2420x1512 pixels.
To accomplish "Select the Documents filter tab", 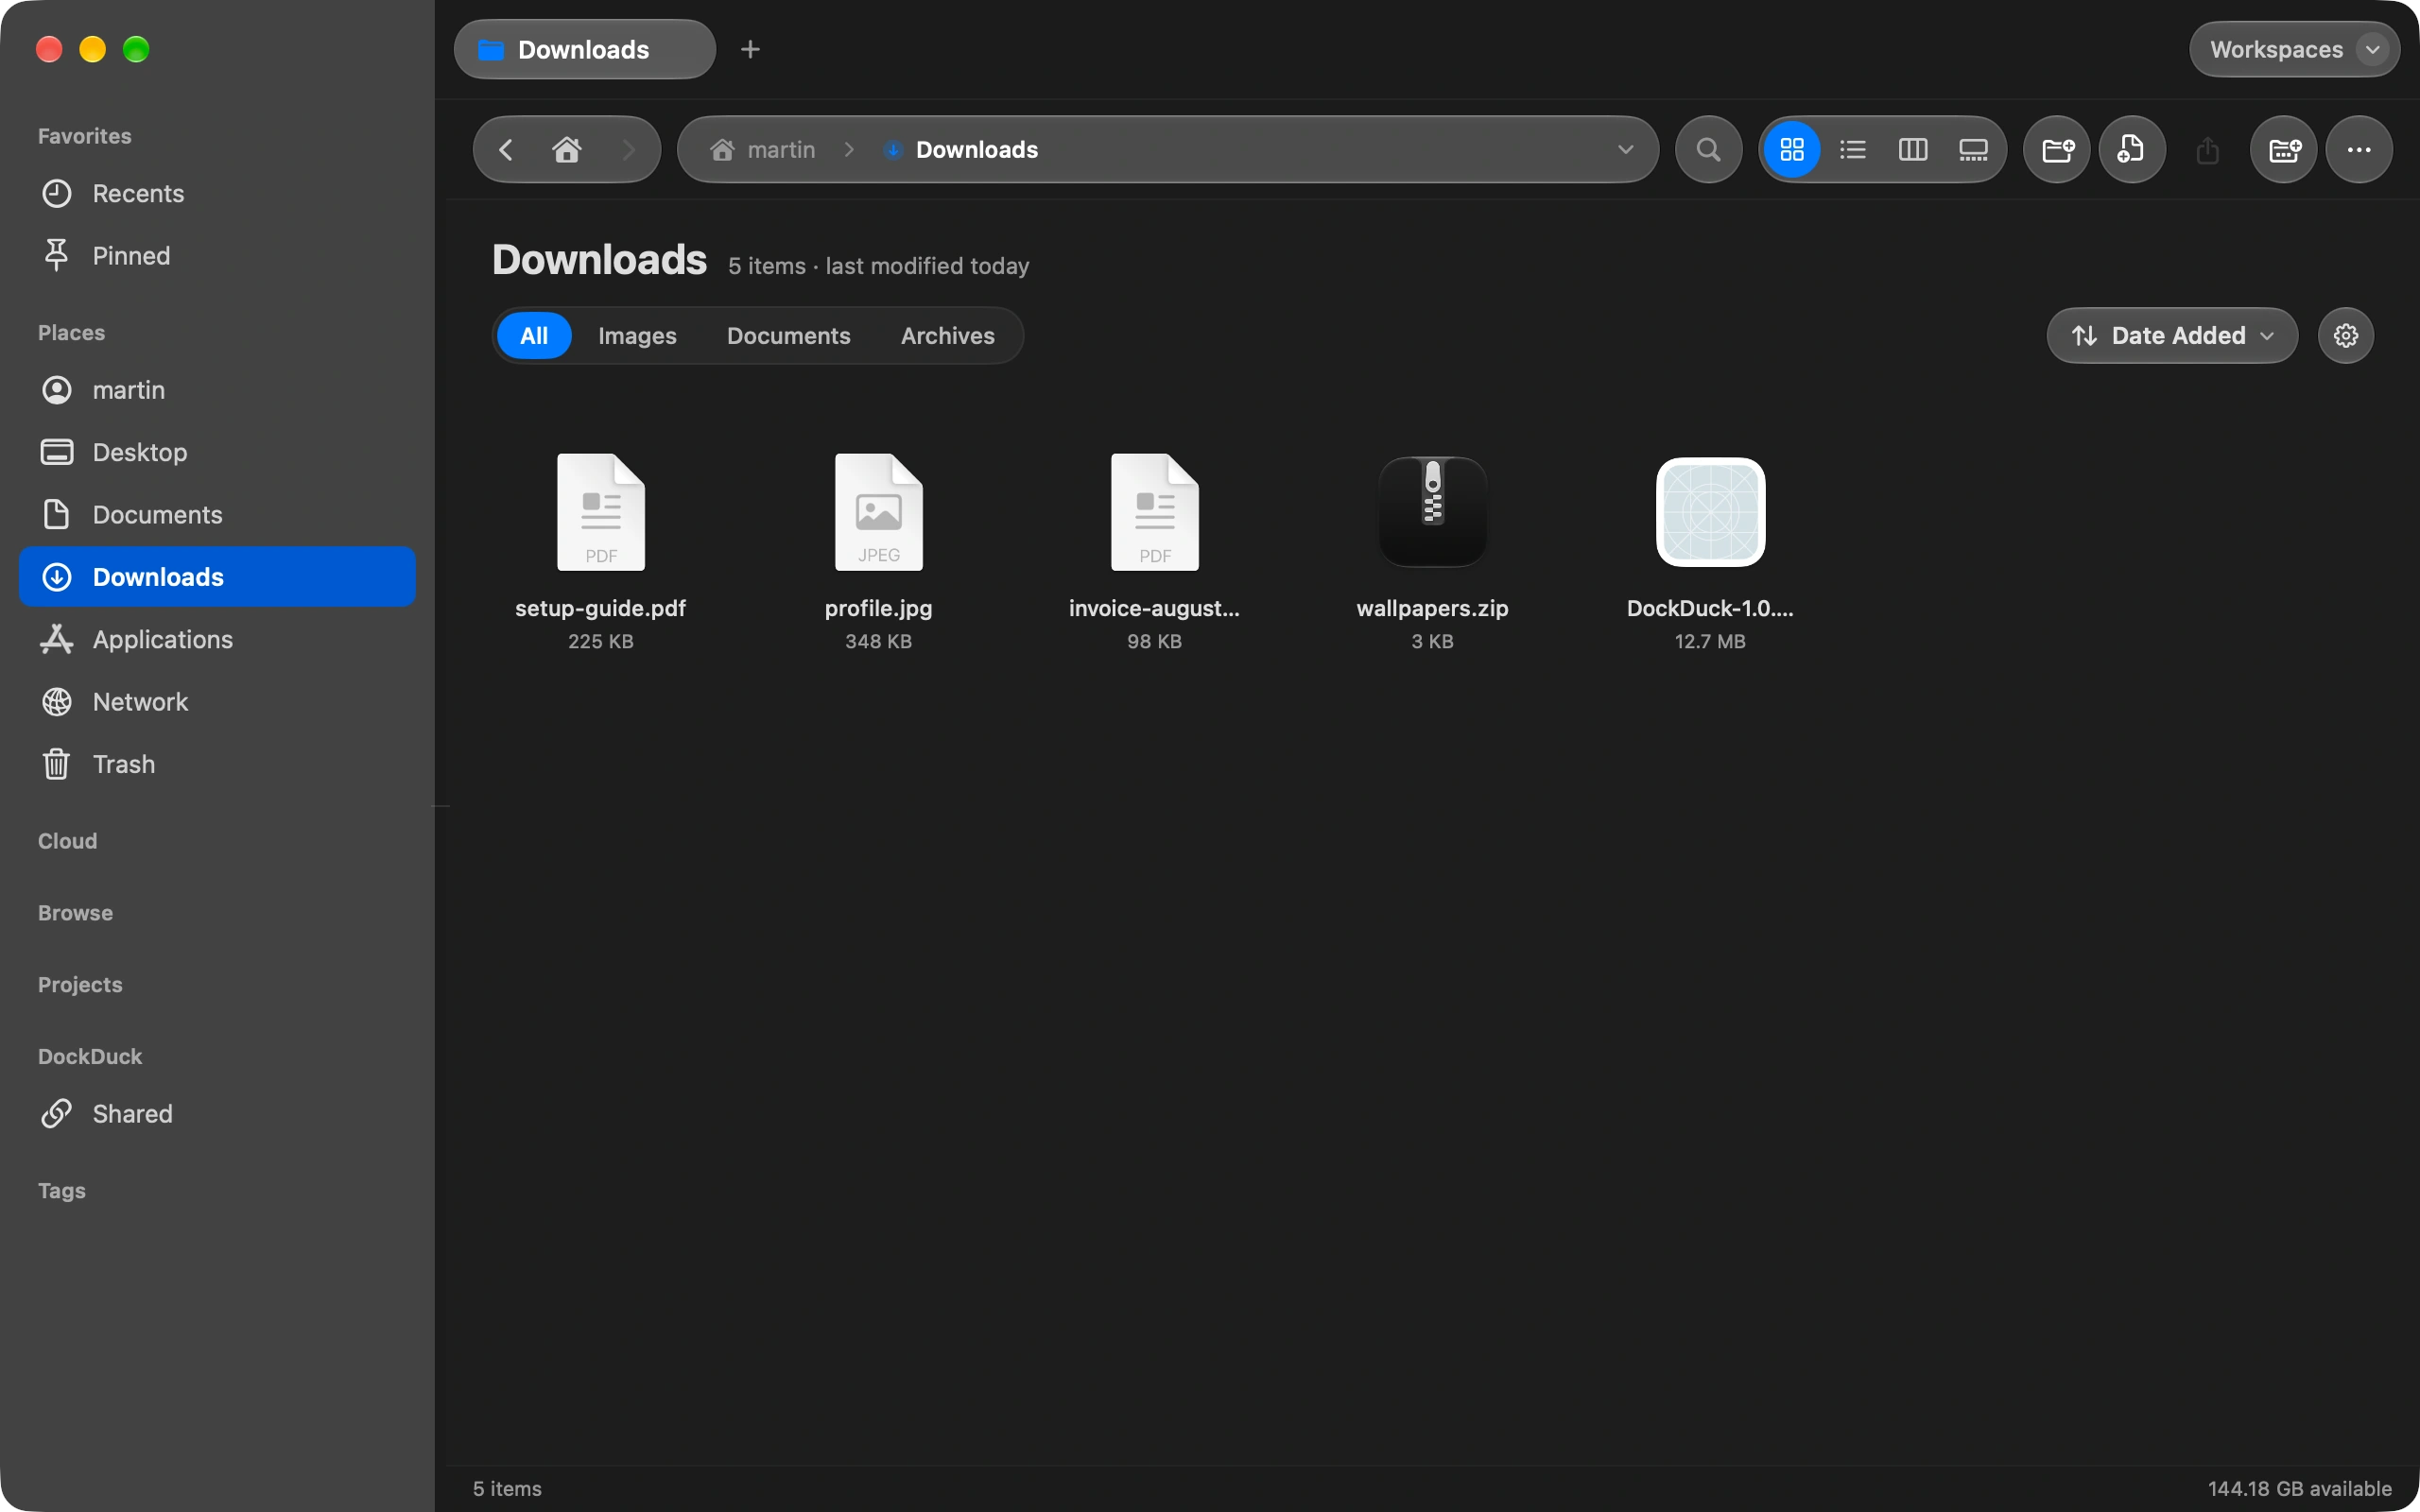I will coord(789,336).
